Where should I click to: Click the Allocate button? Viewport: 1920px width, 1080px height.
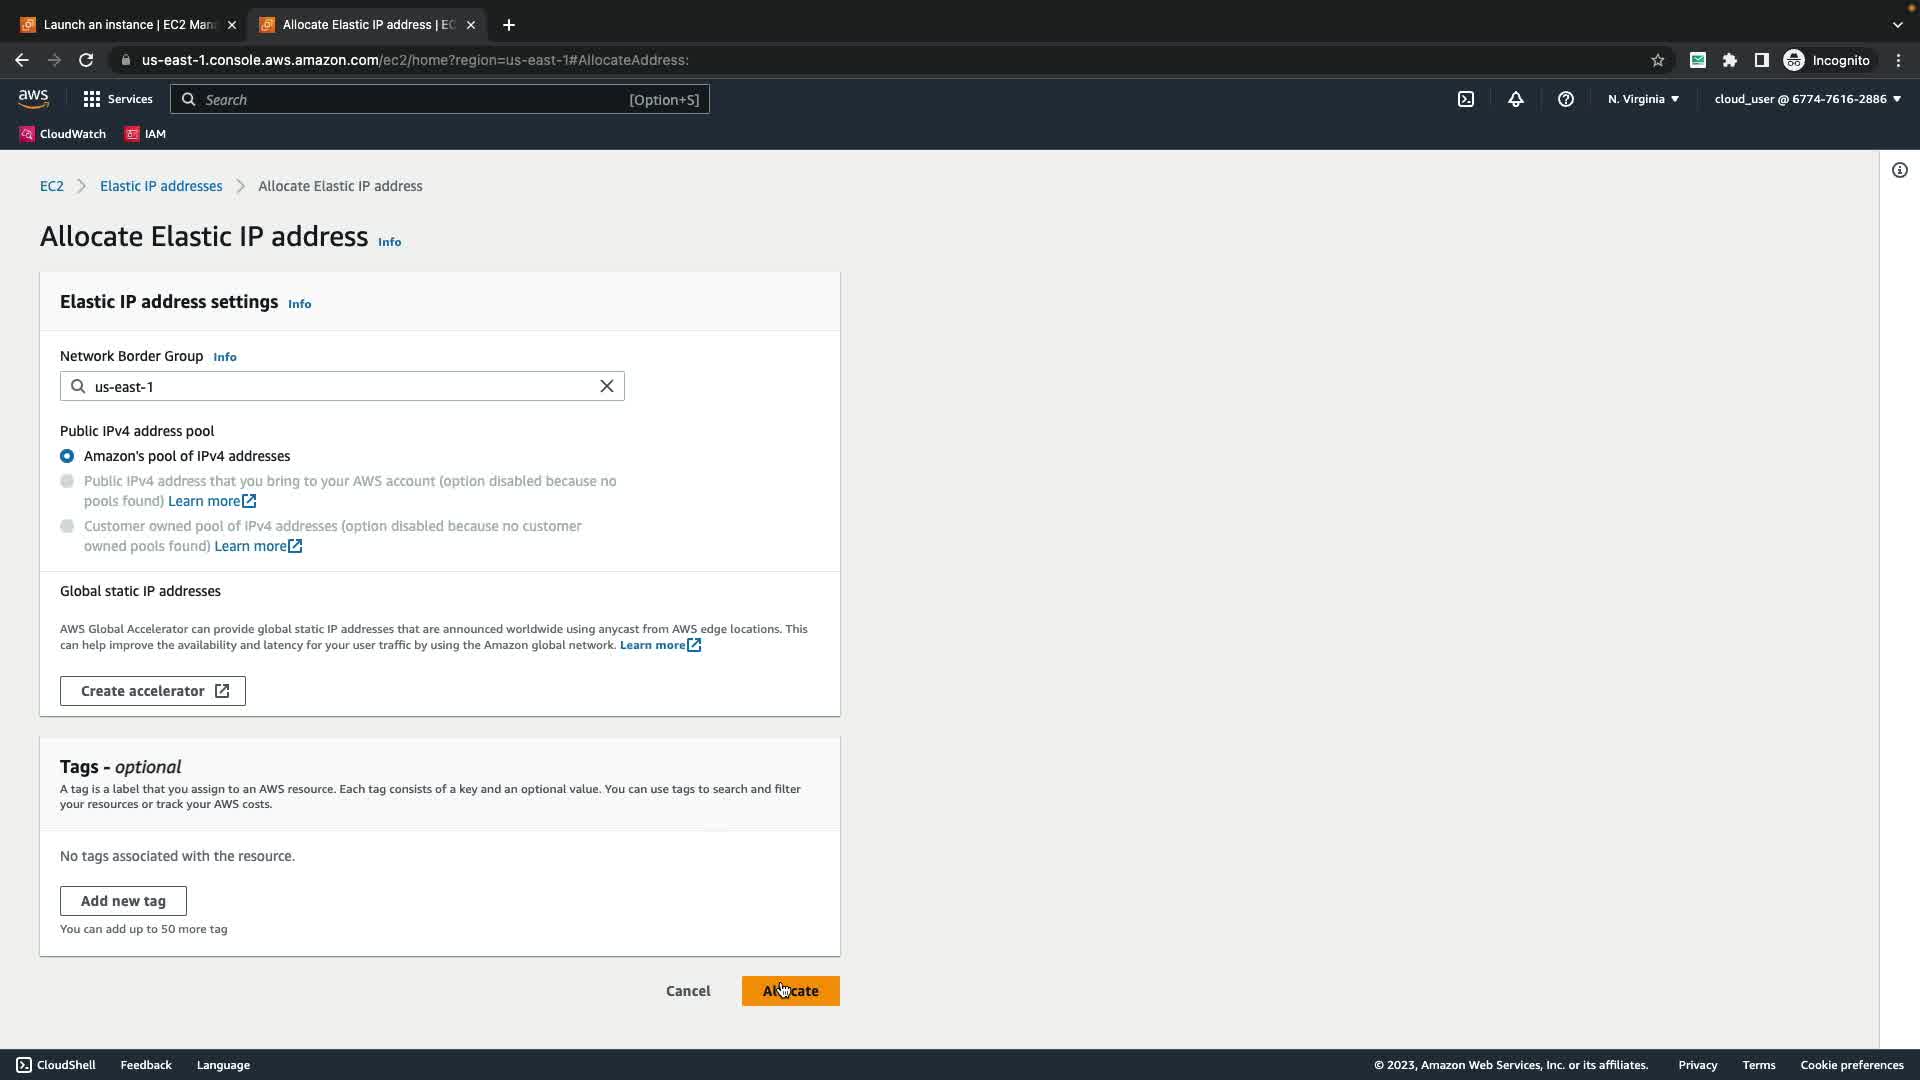pyautogui.click(x=790, y=991)
